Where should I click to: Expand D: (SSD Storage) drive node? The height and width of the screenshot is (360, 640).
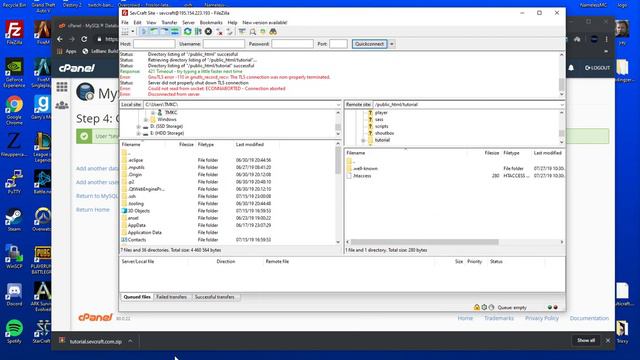tap(138, 127)
